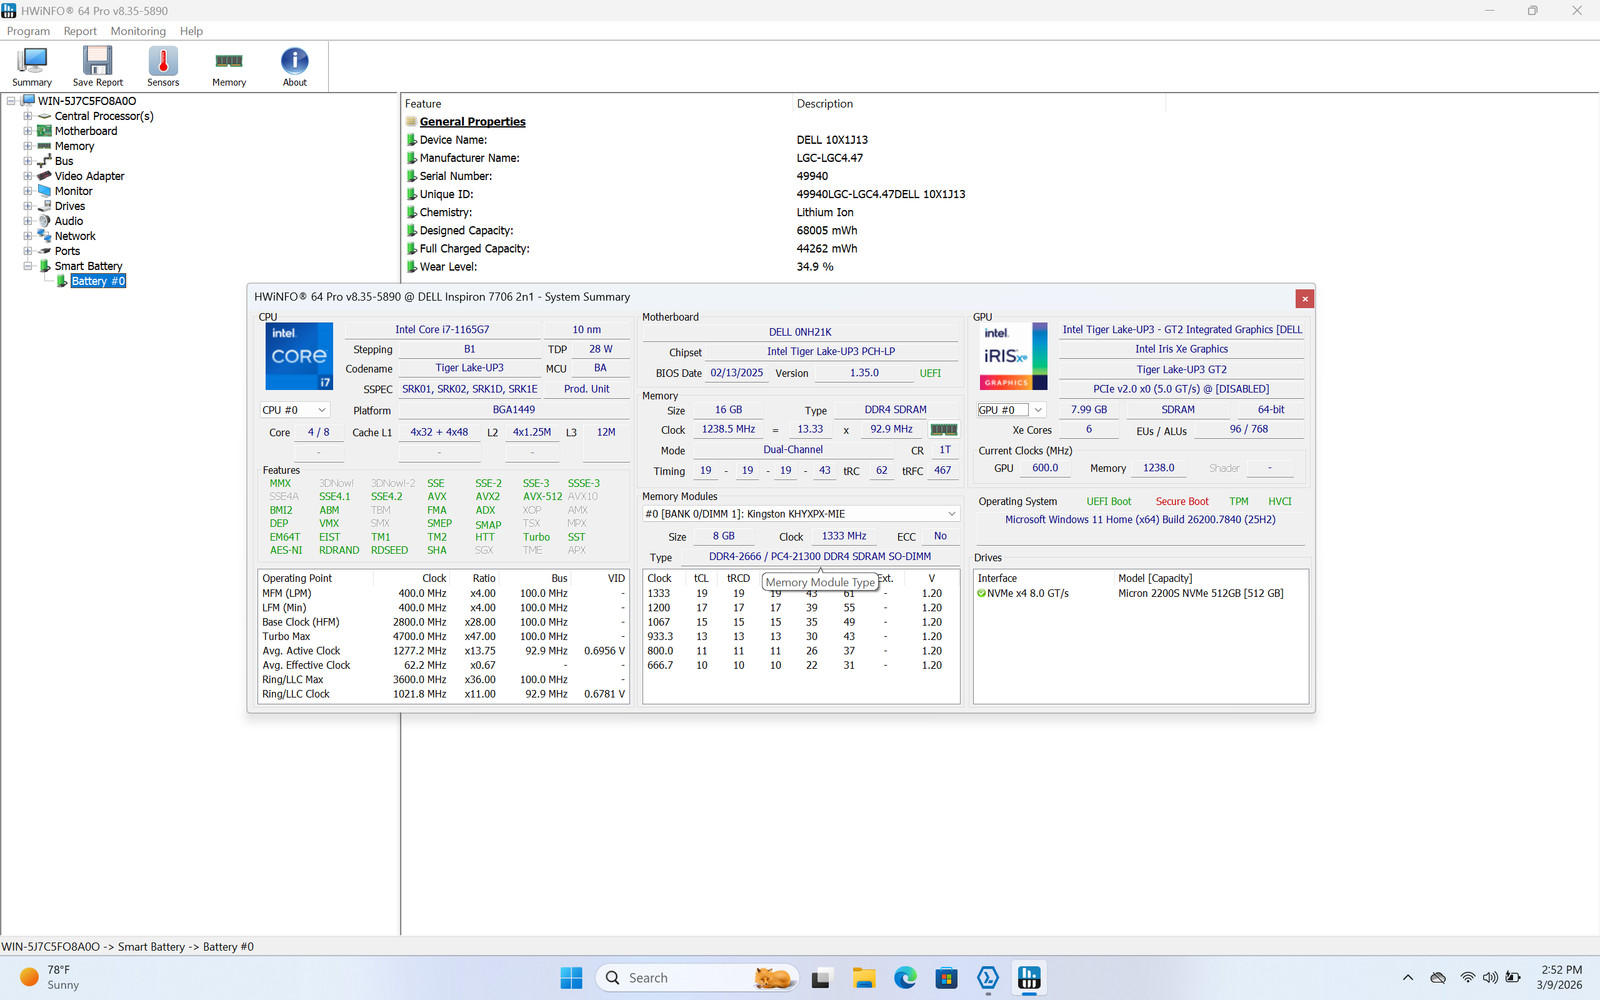
Task: Open the clock showing 2:52 PM
Action: click(x=1560, y=977)
